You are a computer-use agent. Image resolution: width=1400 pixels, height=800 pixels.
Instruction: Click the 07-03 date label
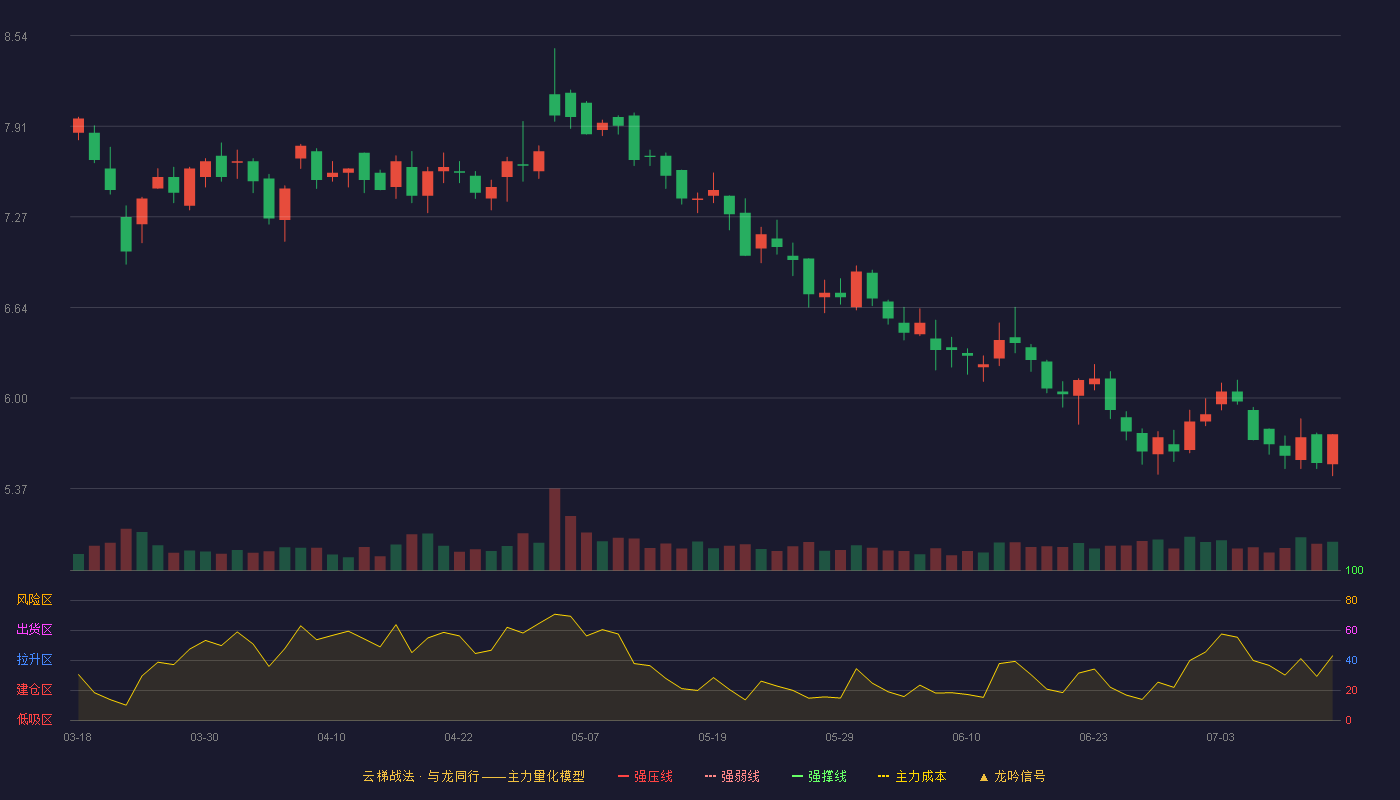pos(1220,737)
